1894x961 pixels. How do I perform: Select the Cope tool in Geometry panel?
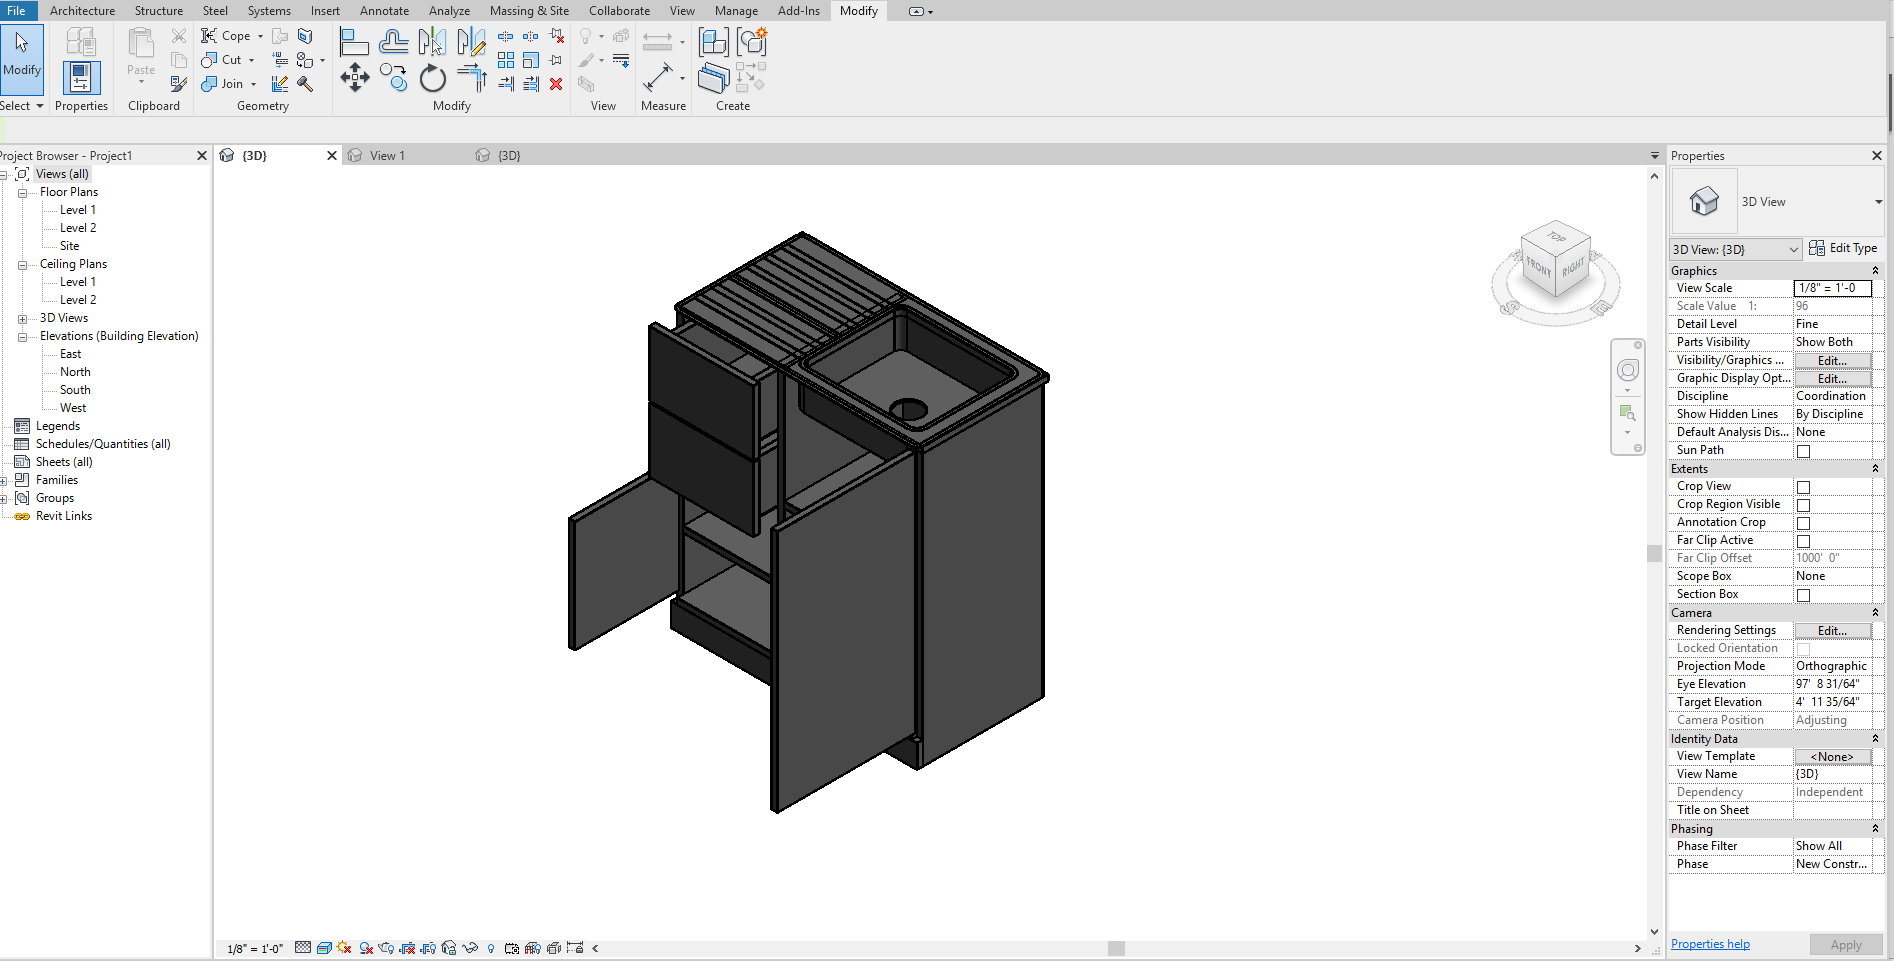coord(222,35)
